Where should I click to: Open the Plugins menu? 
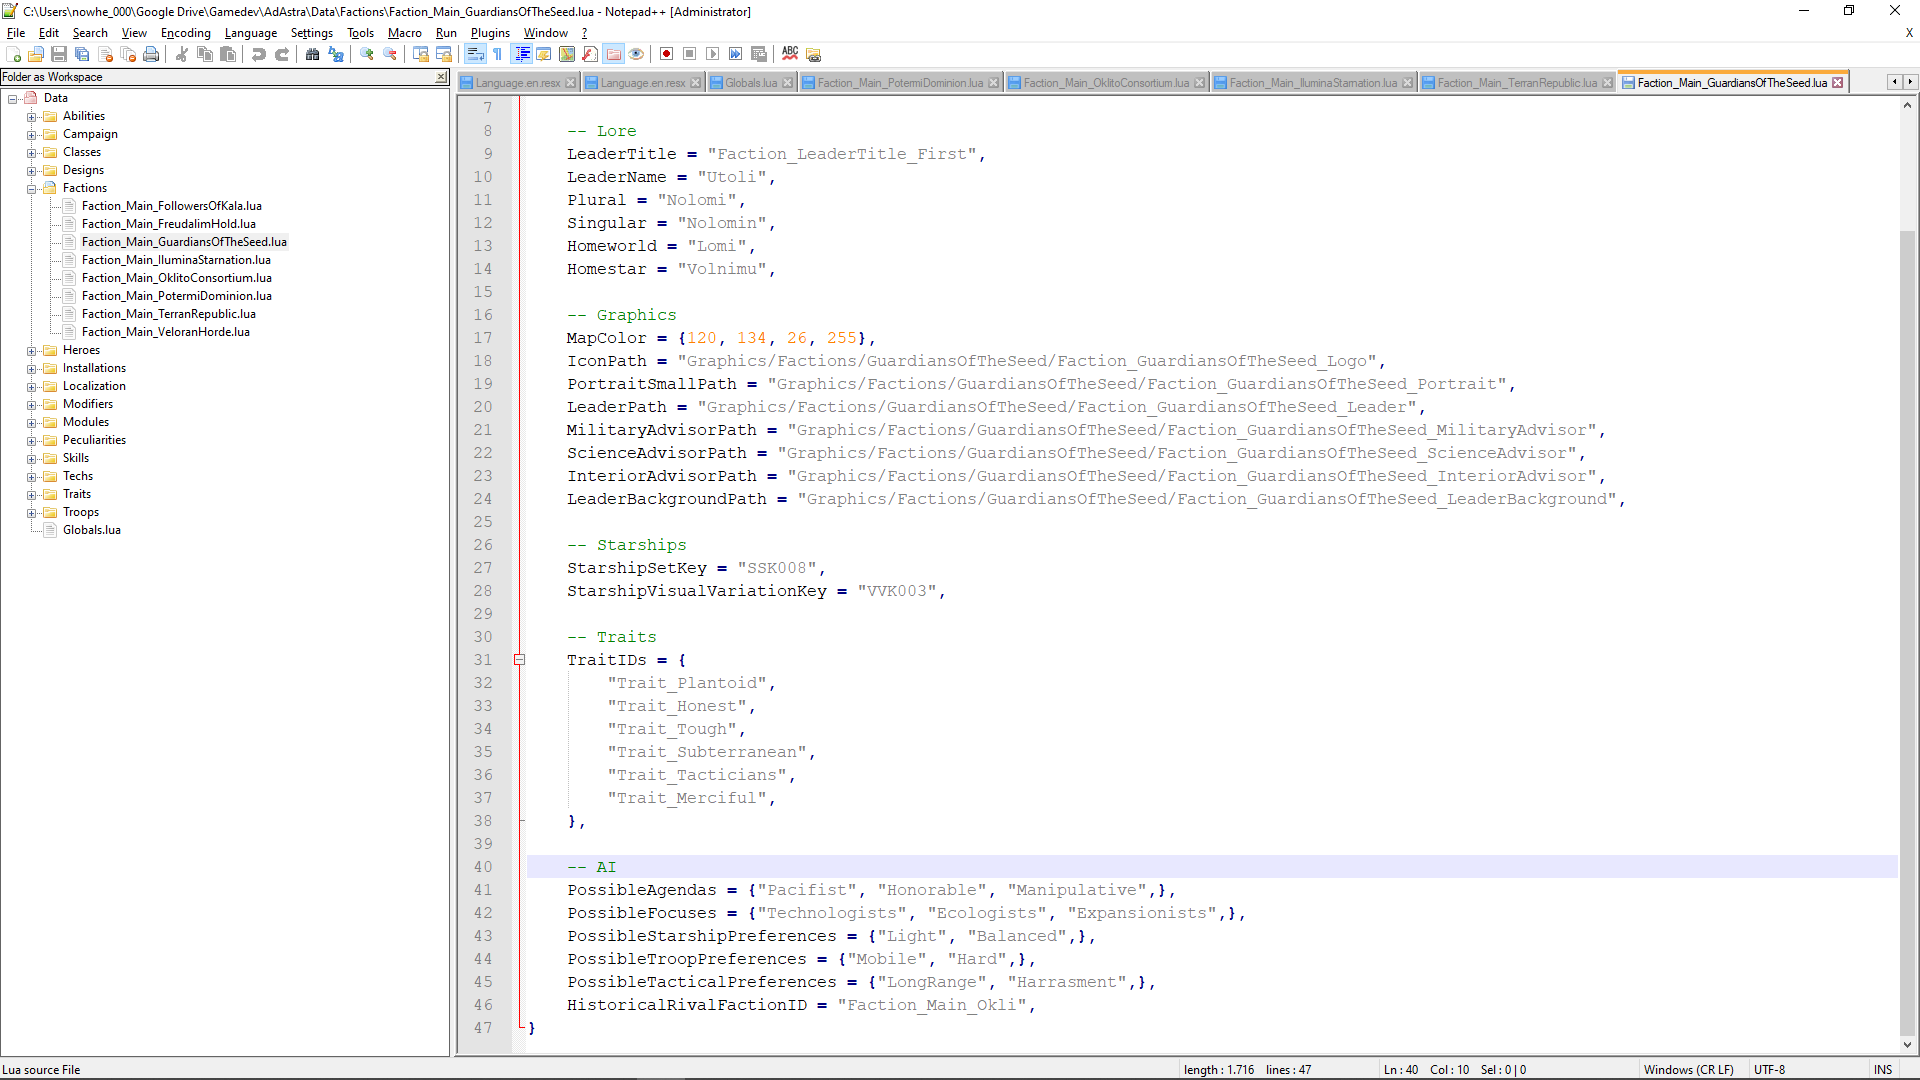(490, 33)
